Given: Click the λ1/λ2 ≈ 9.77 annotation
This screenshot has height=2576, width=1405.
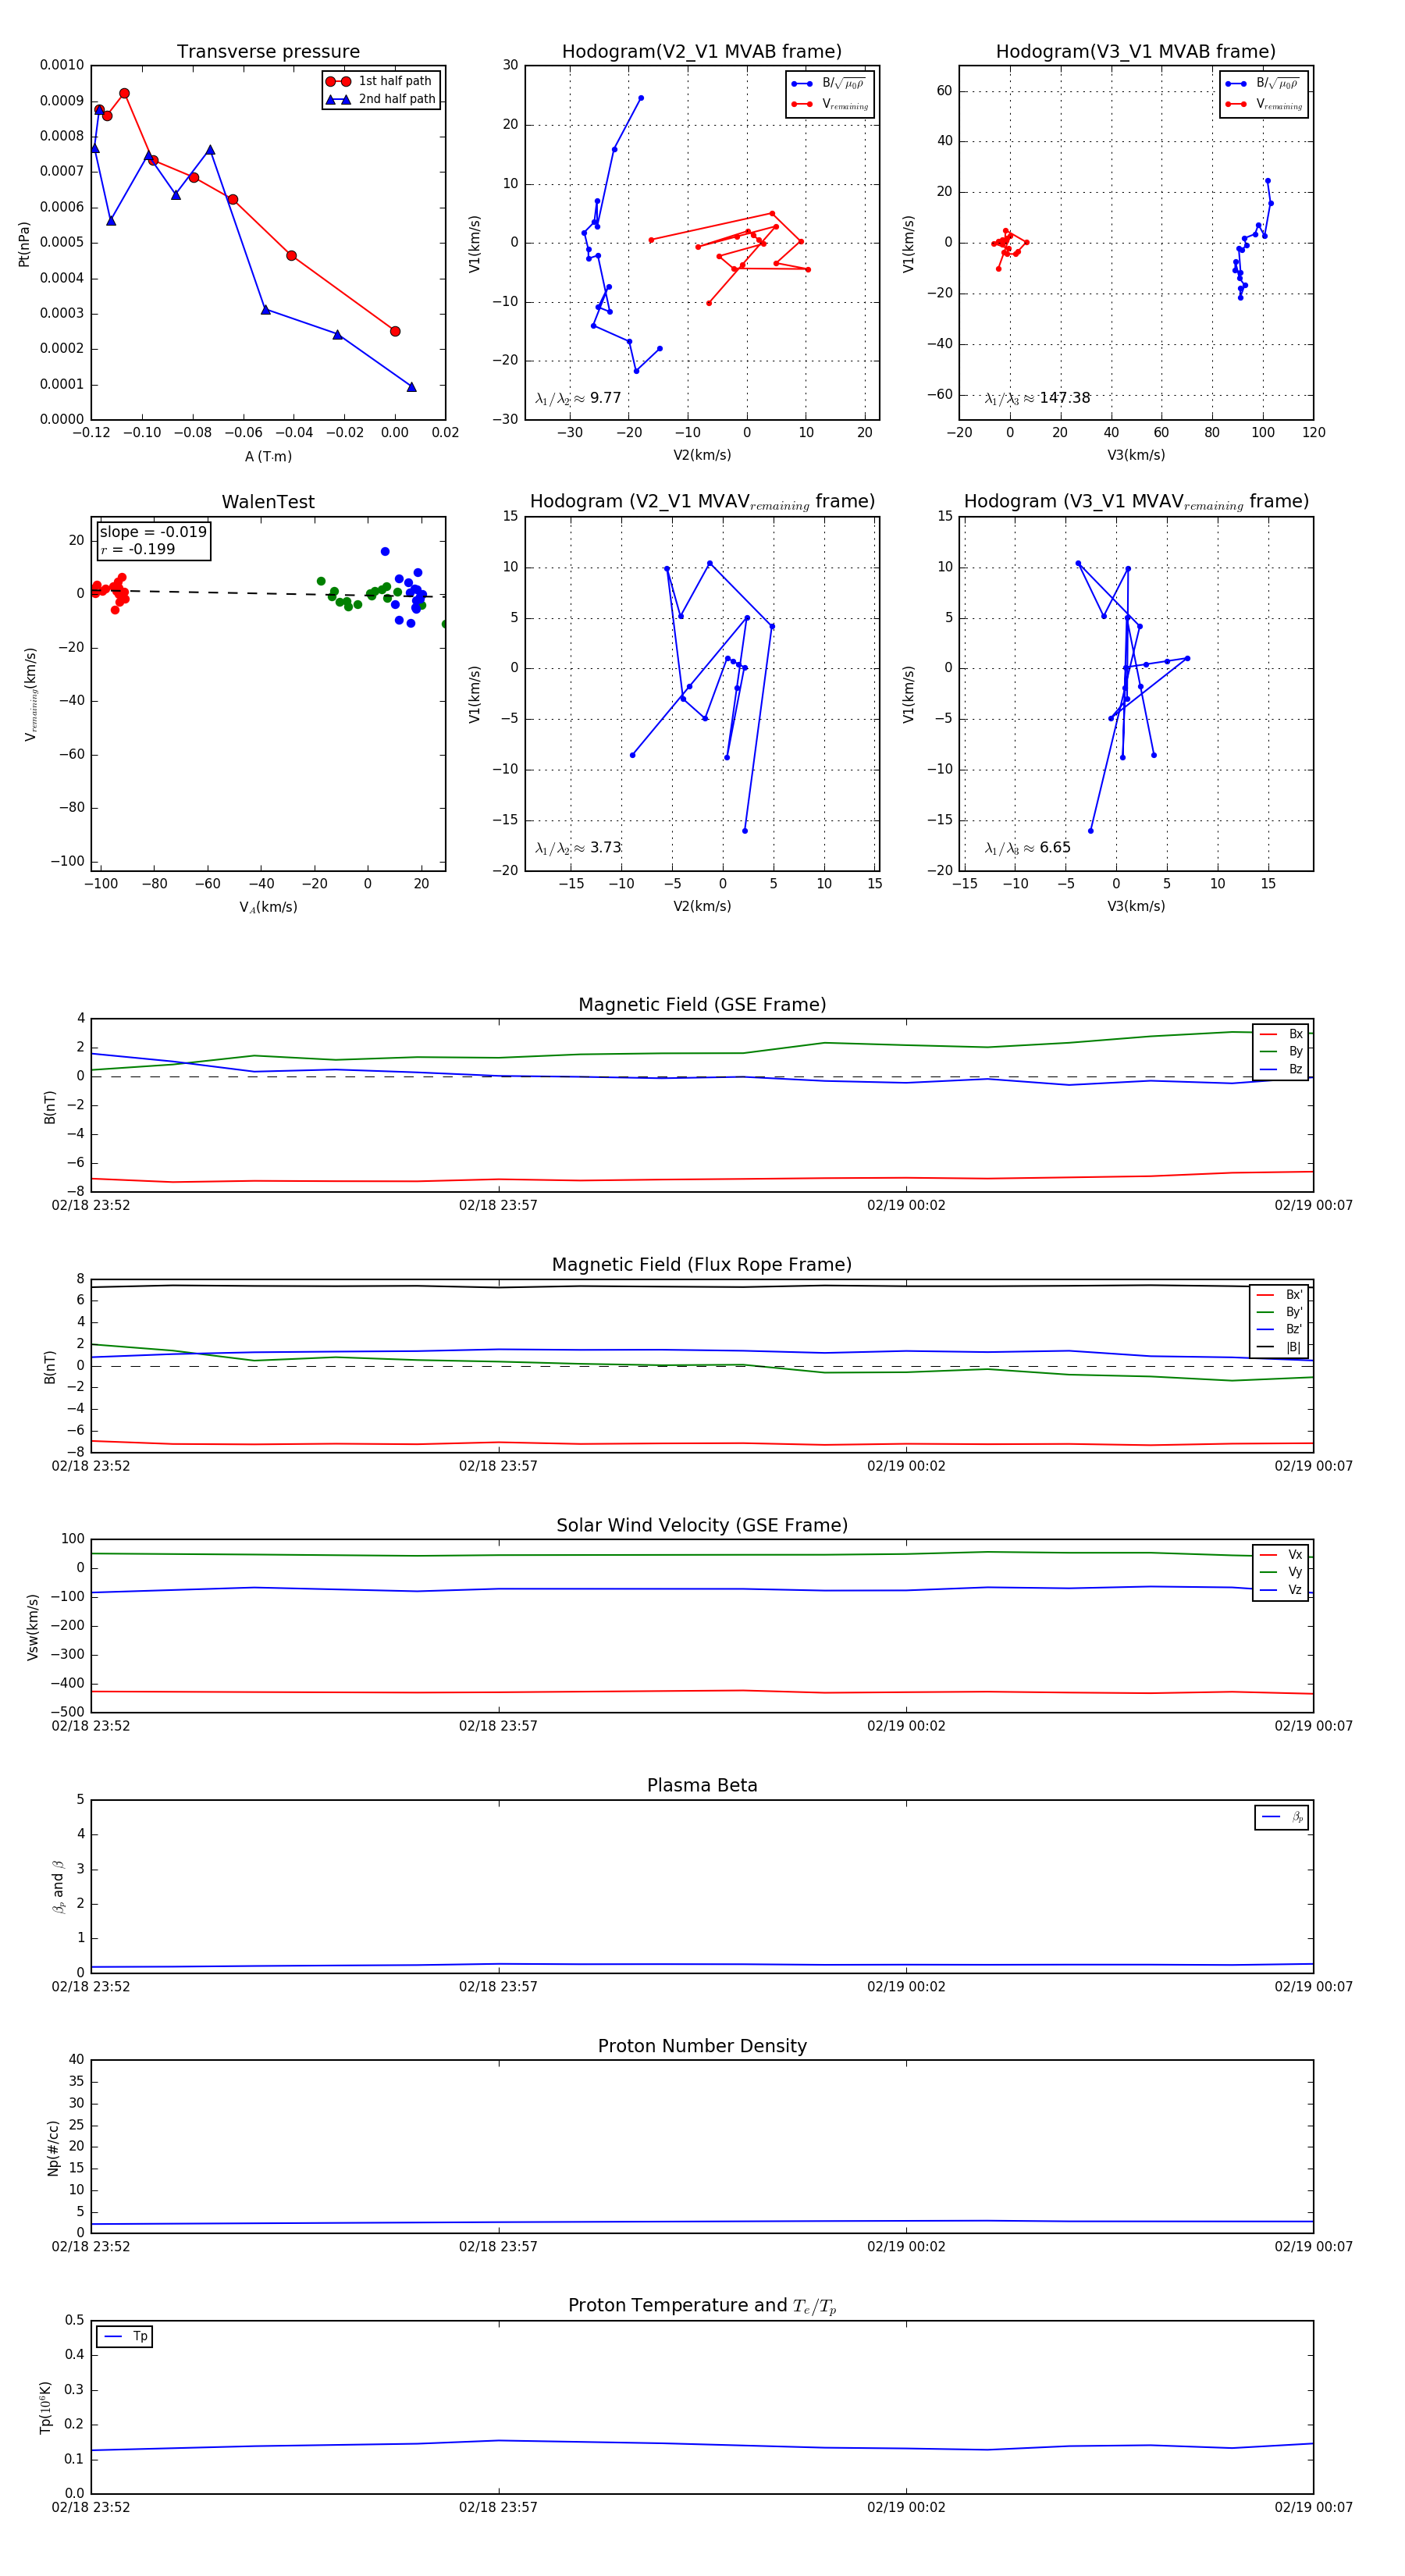Looking at the screenshot, I should click(x=578, y=398).
